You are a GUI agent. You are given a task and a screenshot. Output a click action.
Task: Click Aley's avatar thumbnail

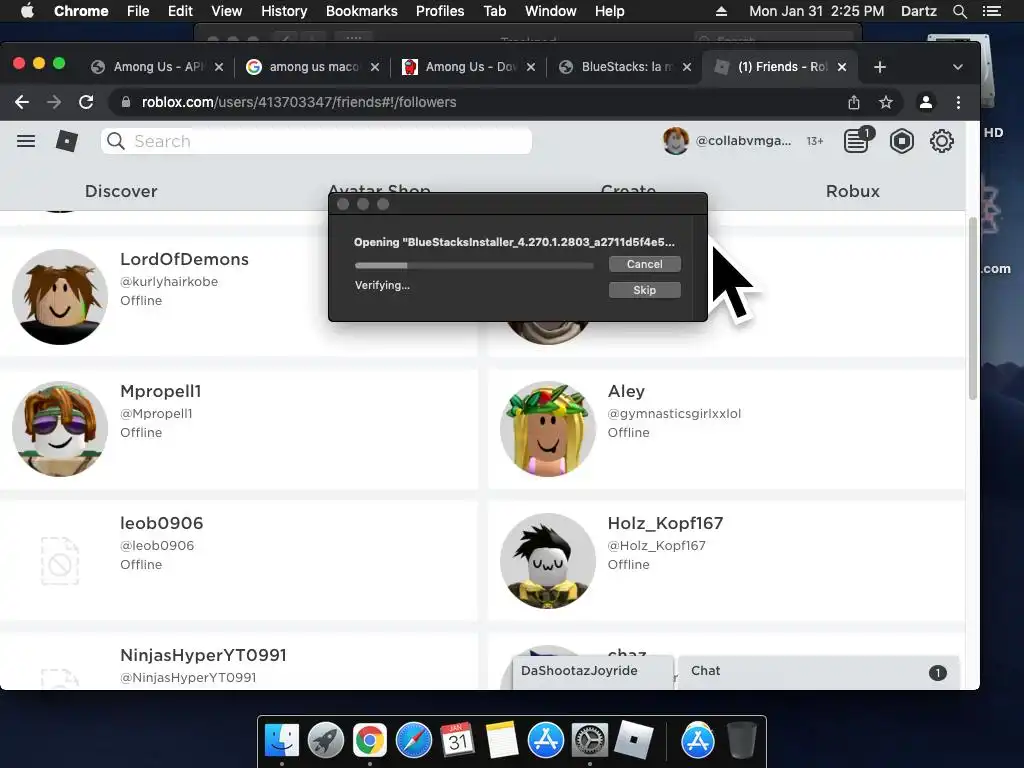point(547,428)
